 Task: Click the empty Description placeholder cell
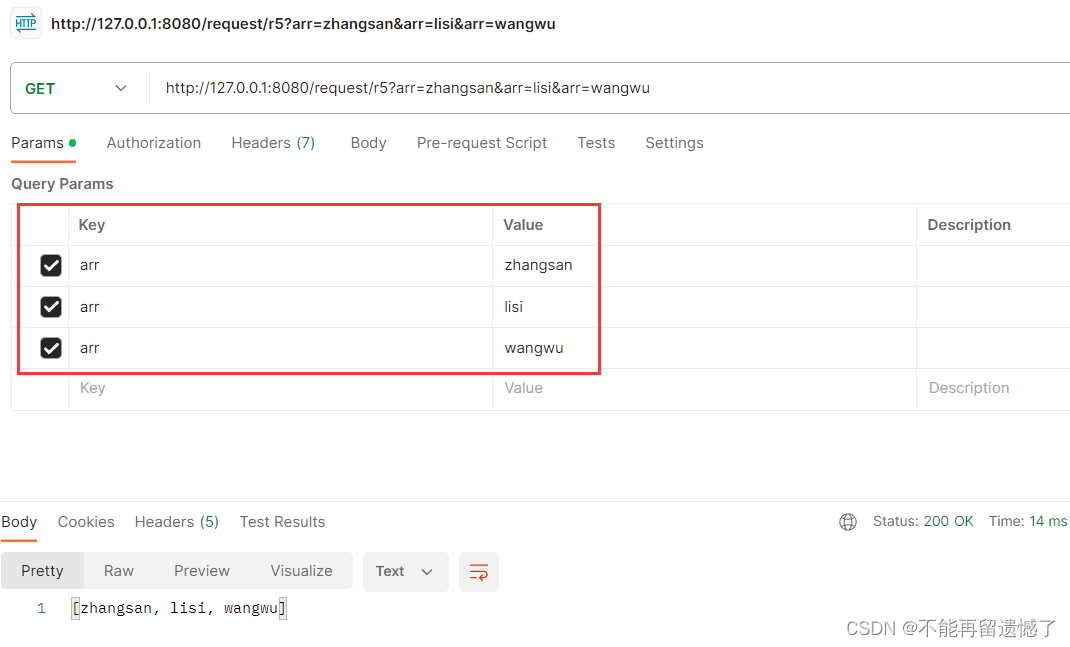[993, 389]
